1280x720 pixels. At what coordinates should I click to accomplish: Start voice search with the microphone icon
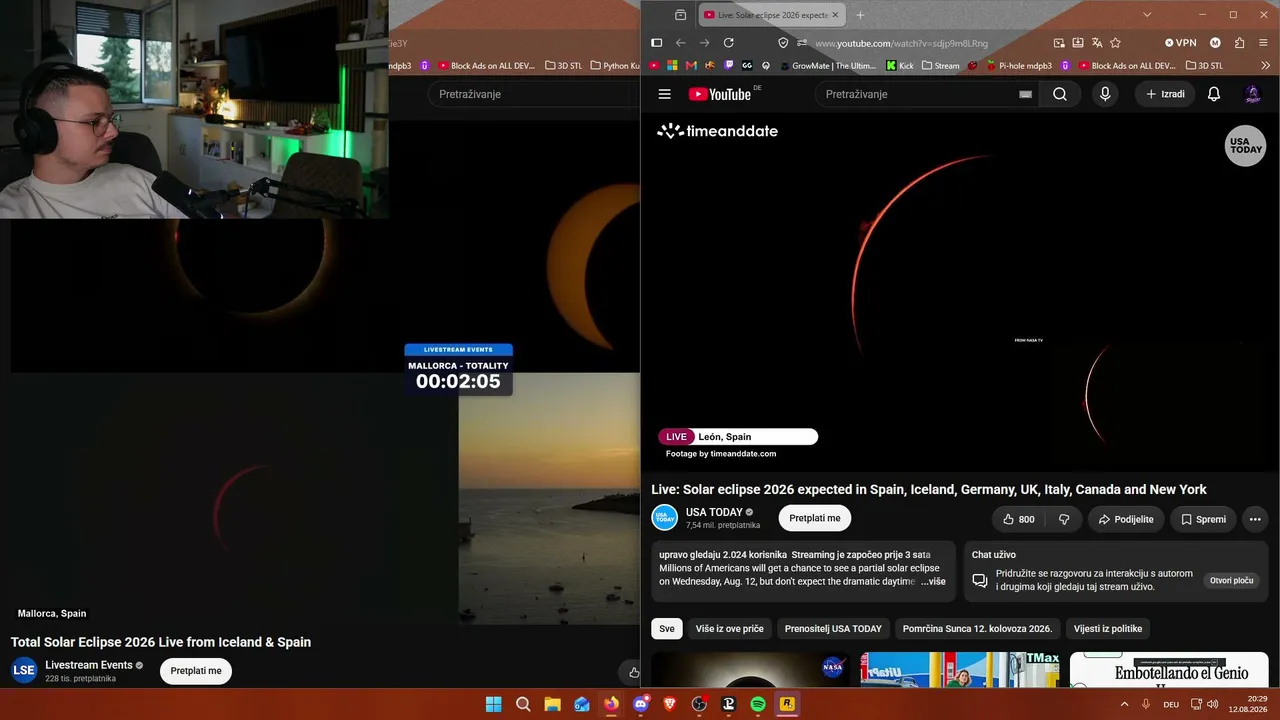pyautogui.click(x=1105, y=94)
